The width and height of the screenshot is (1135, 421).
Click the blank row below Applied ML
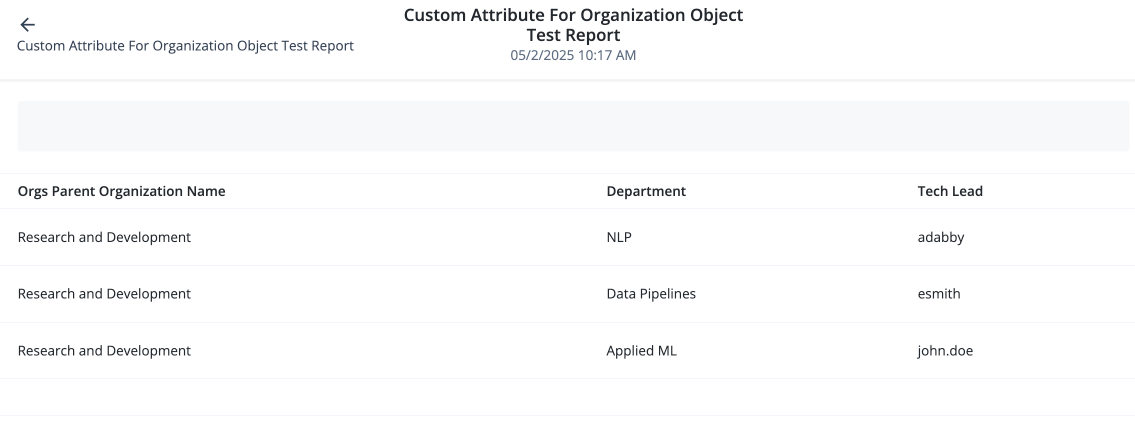pyautogui.click(x=573, y=397)
